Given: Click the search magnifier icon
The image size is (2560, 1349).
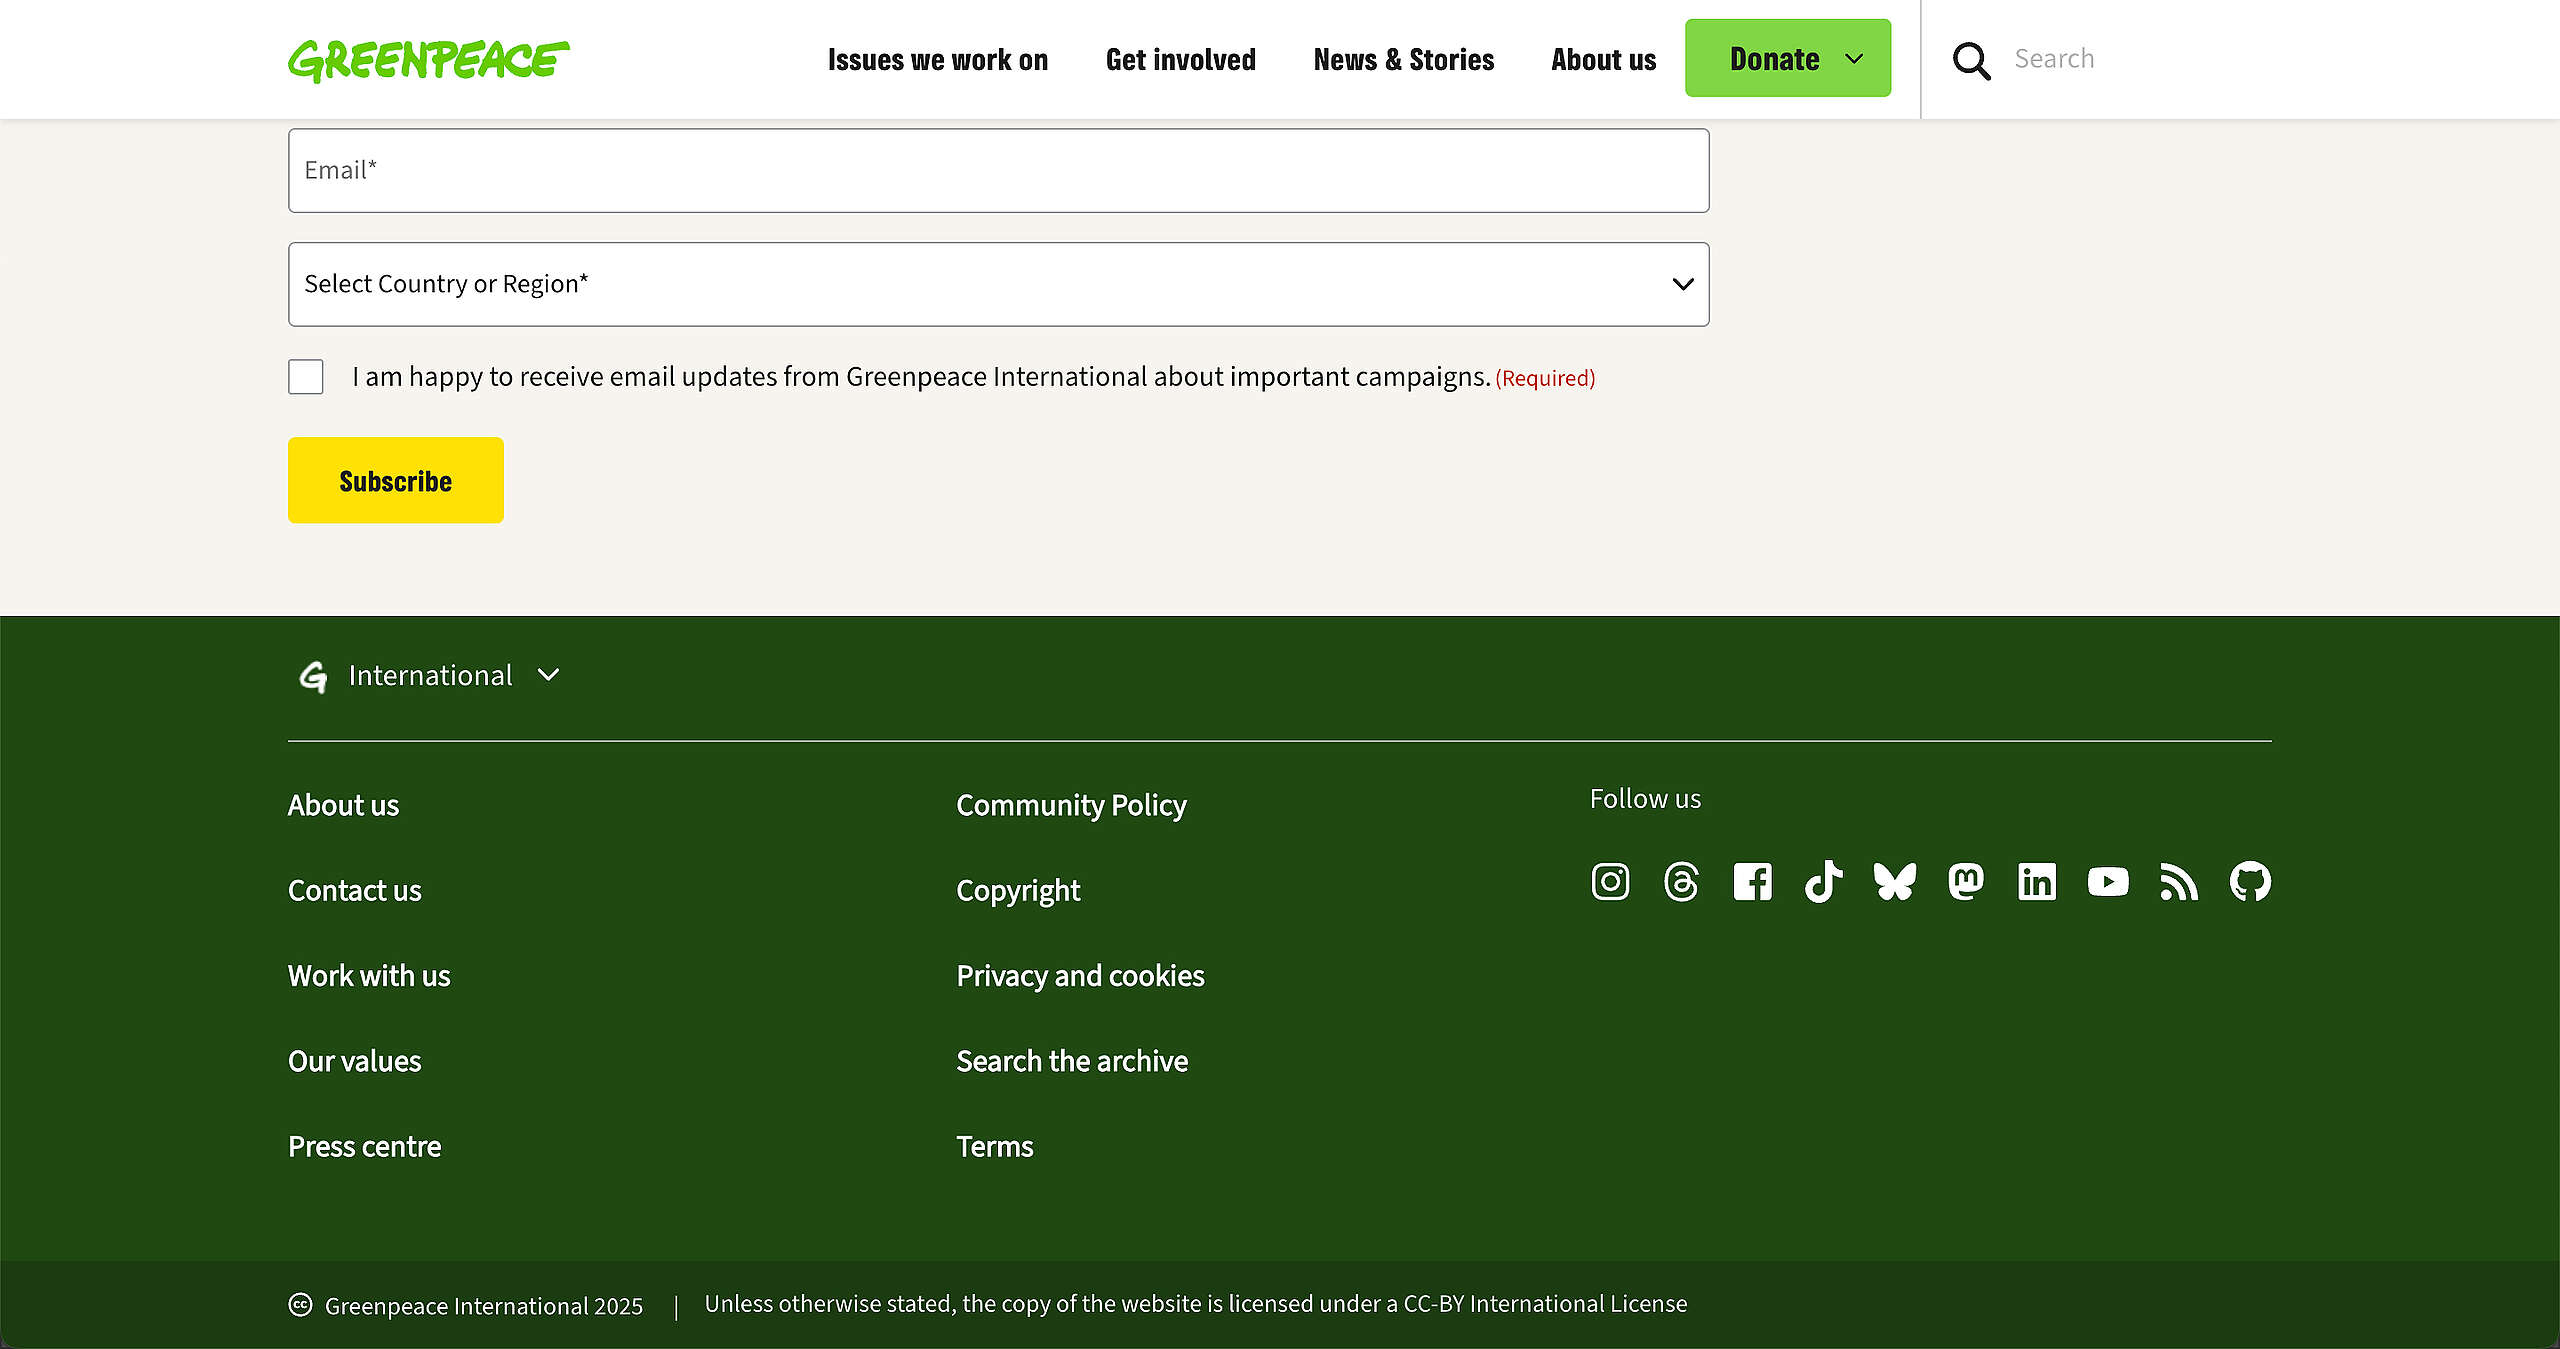Looking at the screenshot, I should point(1971,60).
